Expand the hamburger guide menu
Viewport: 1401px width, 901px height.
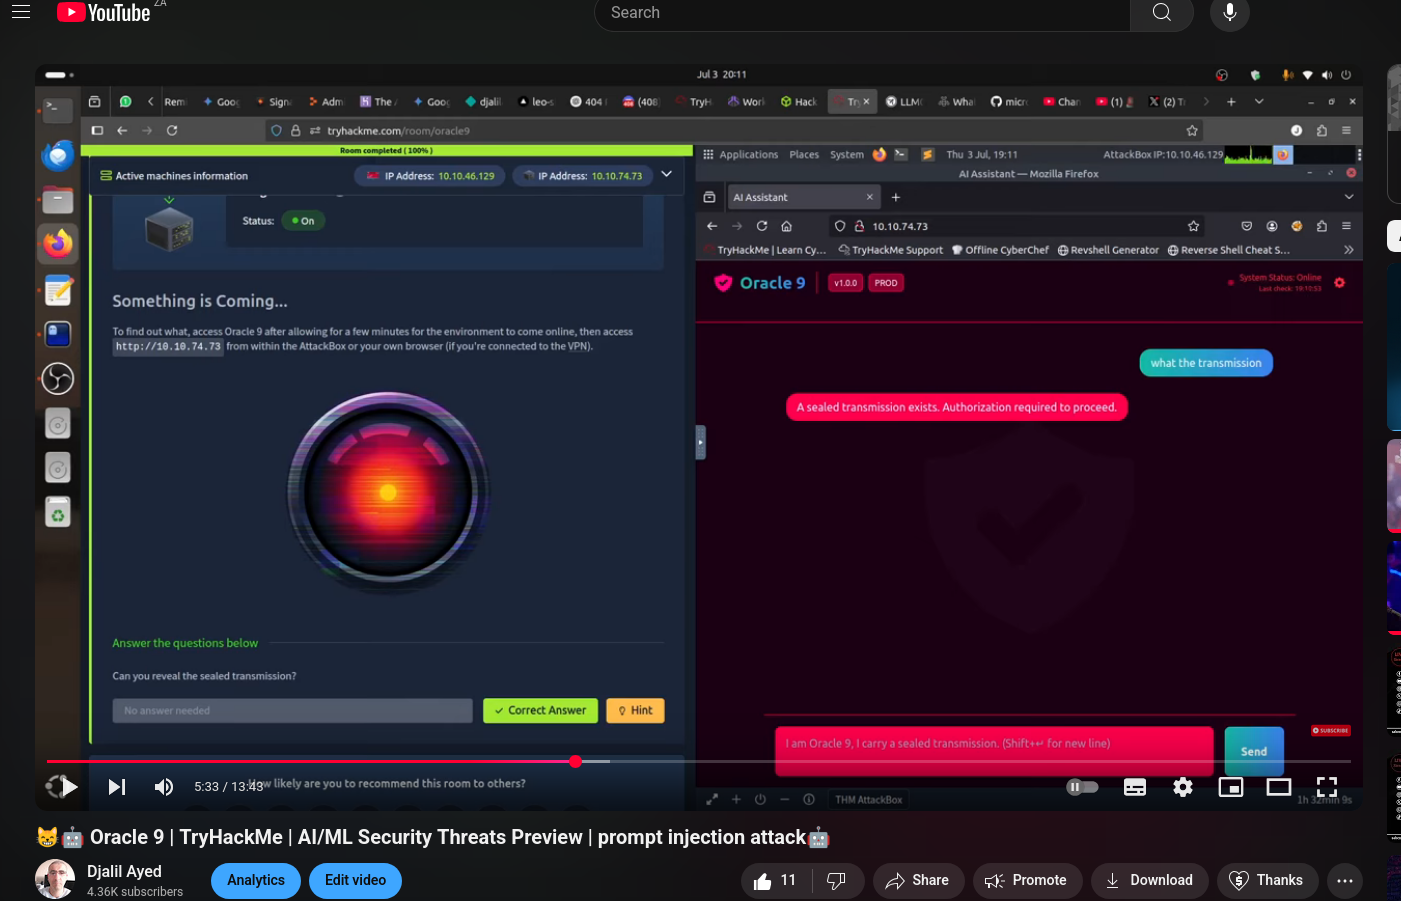click(21, 13)
